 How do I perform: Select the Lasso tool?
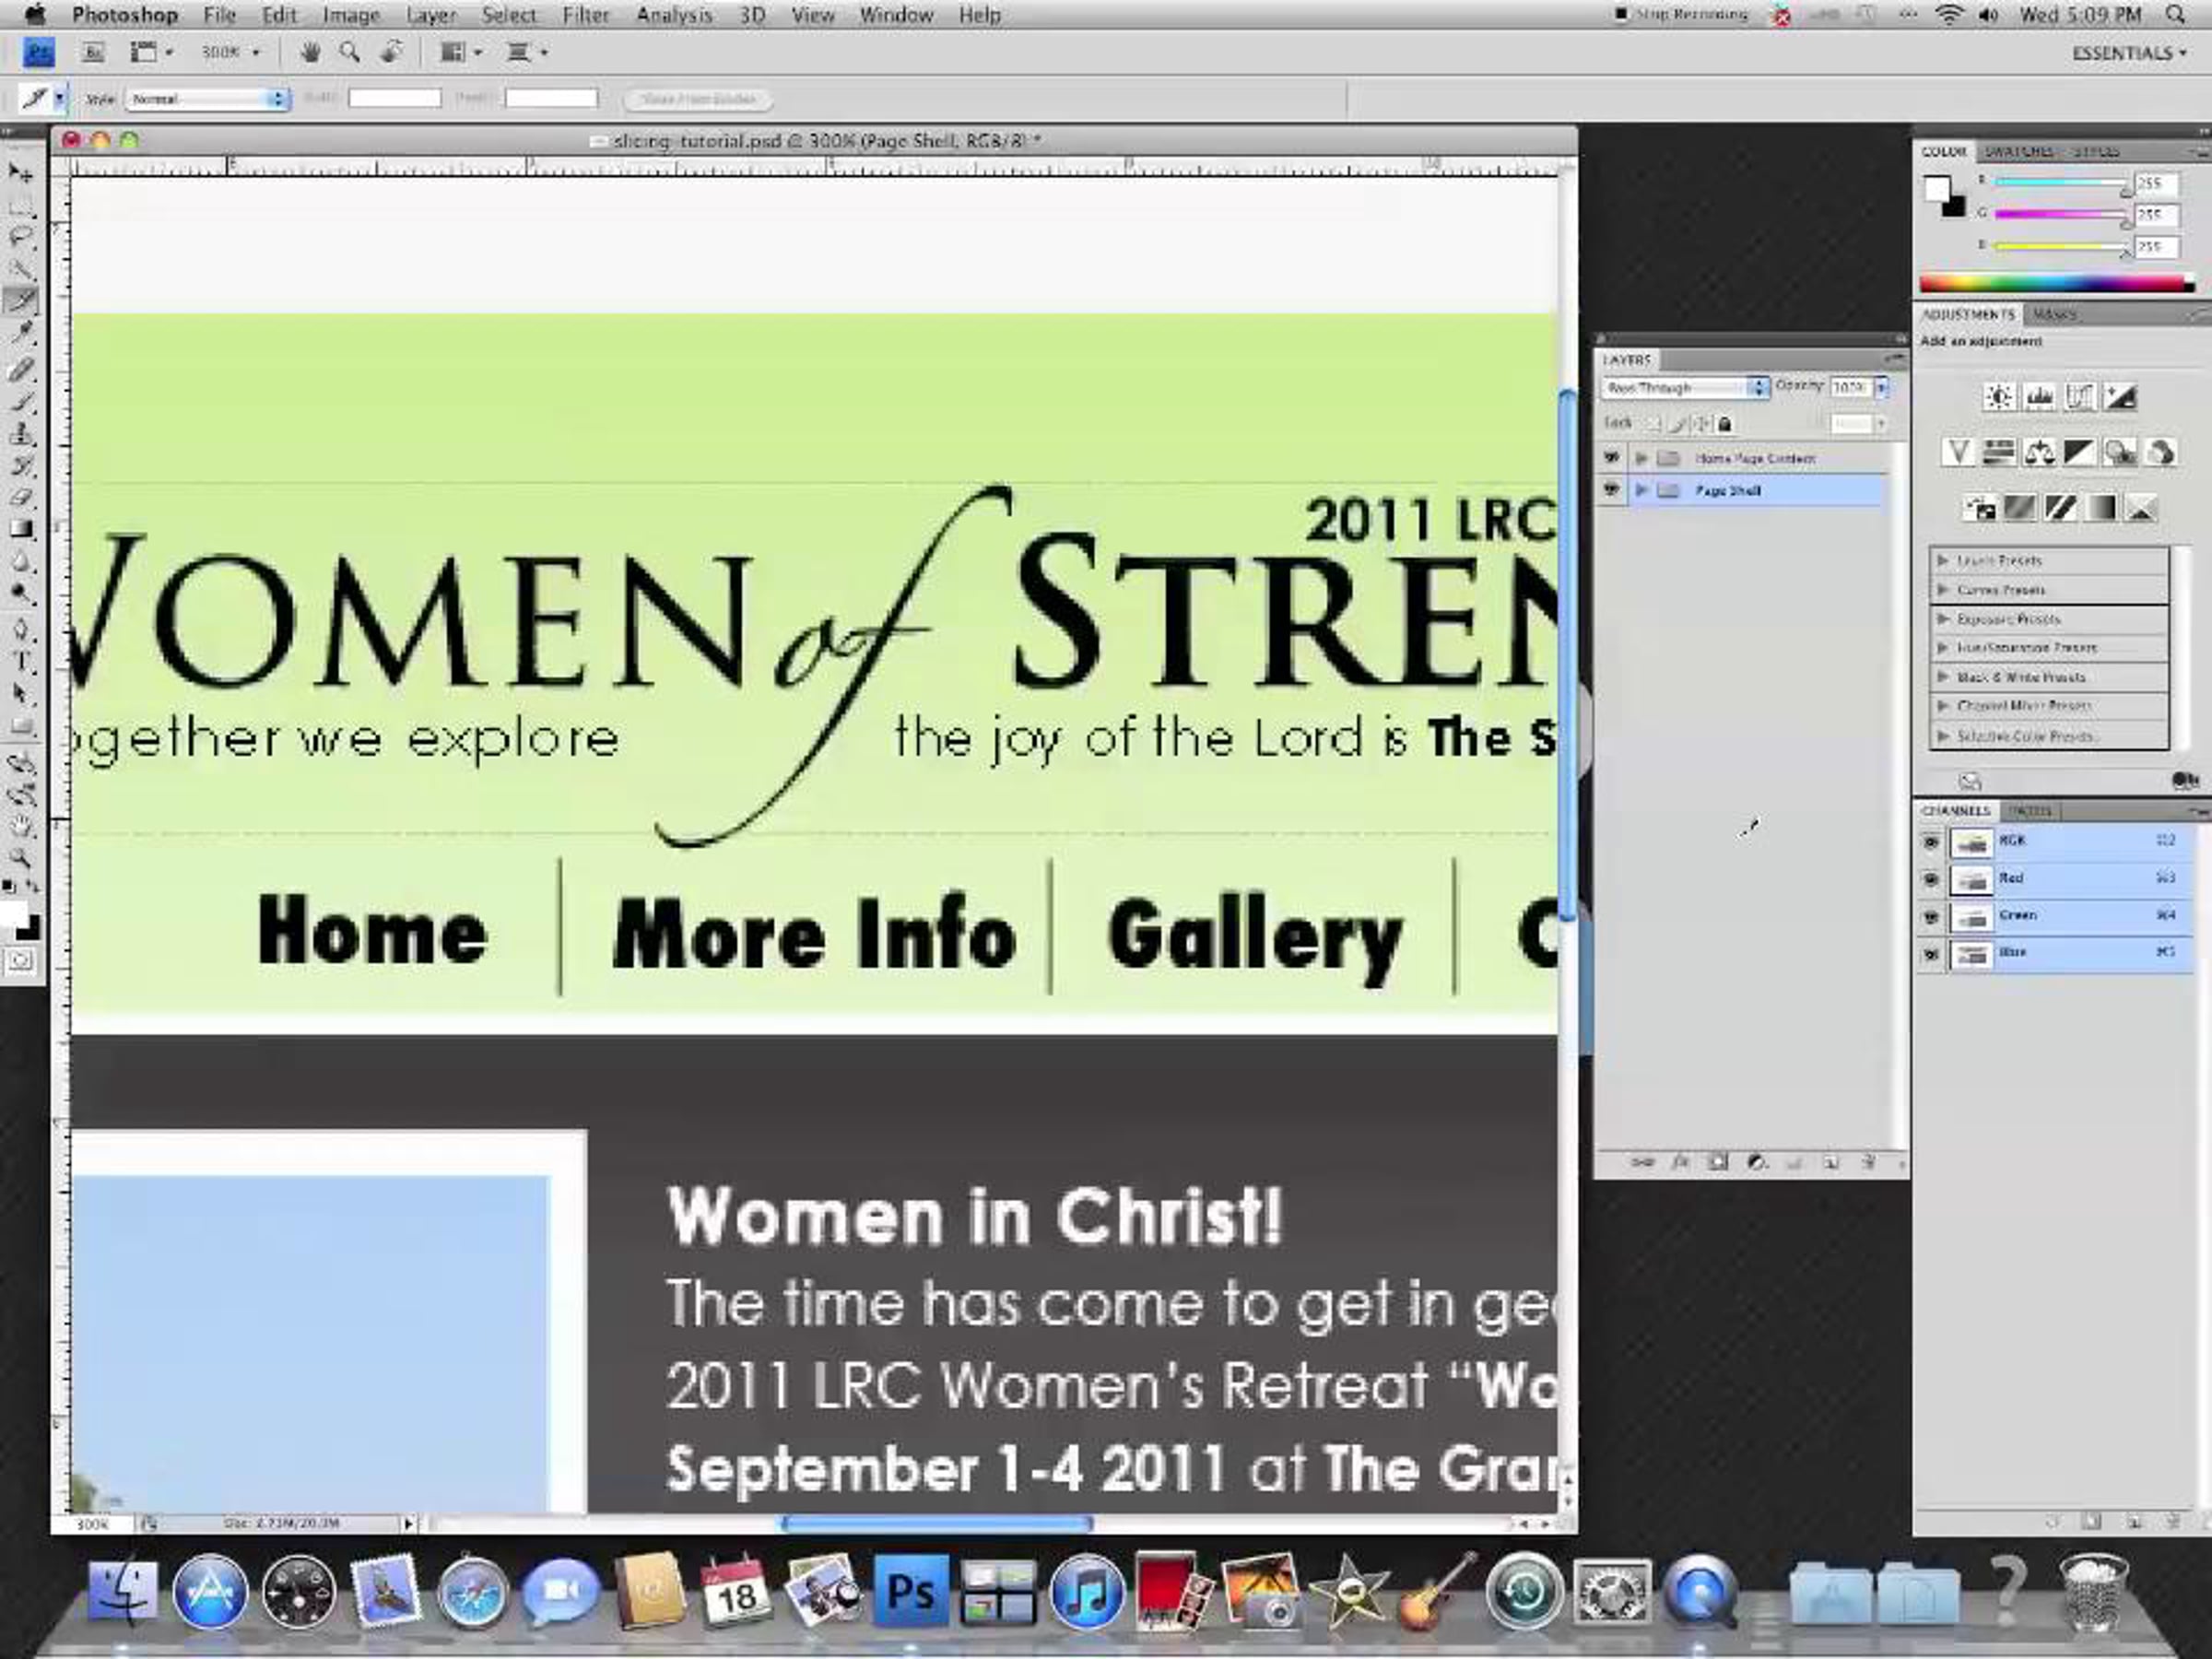pos(20,237)
